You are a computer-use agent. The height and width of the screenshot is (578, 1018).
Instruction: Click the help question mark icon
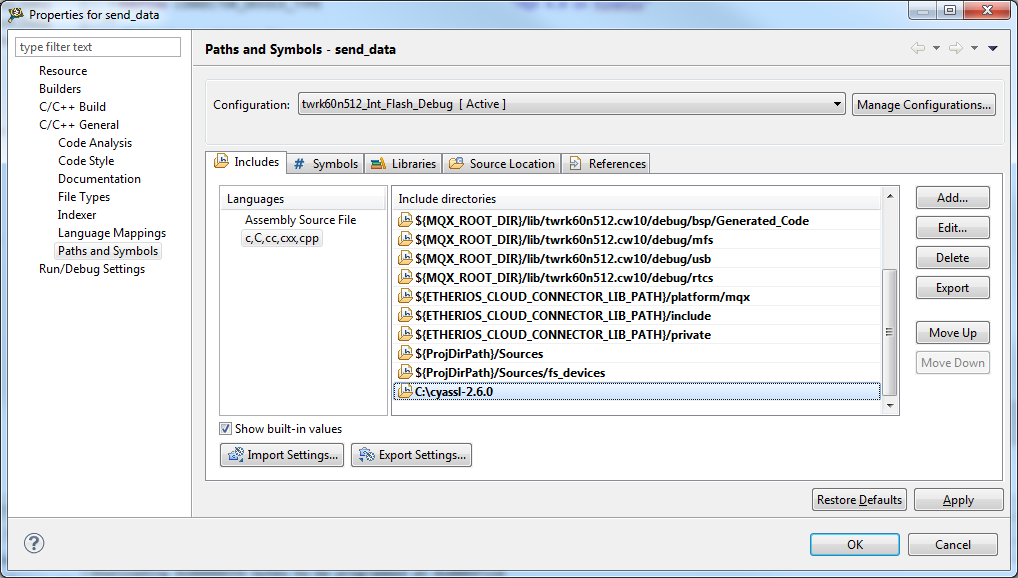(34, 544)
